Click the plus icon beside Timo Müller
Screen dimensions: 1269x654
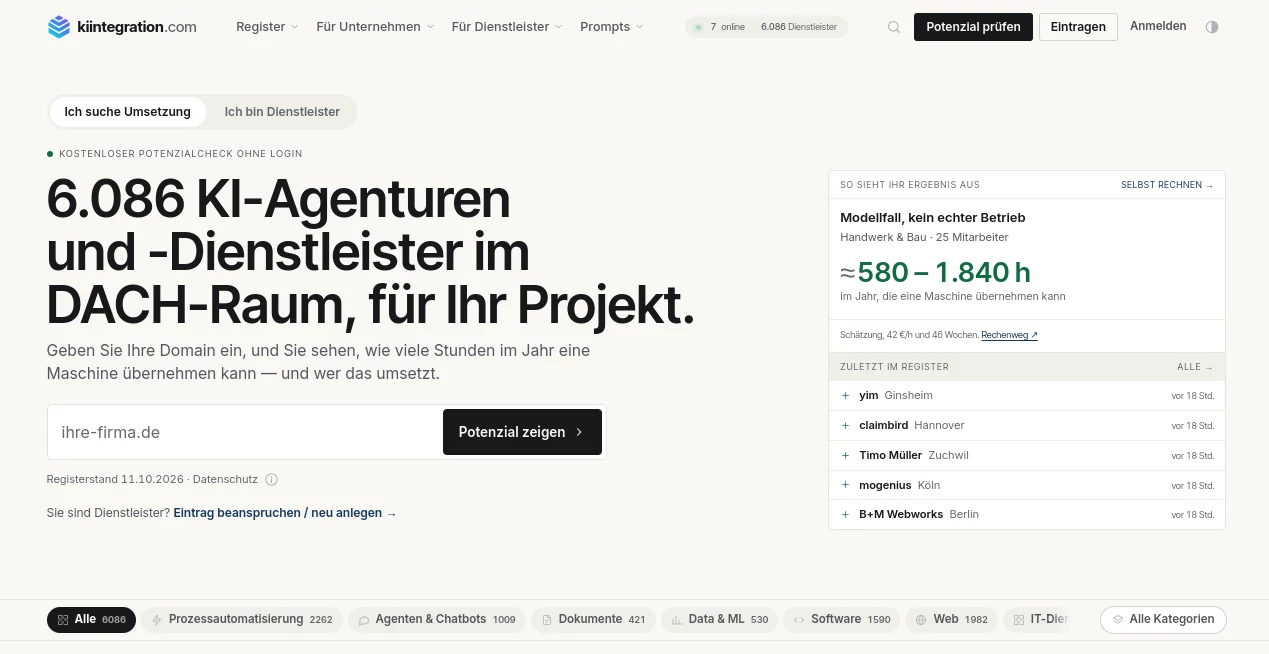click(845, 455)
